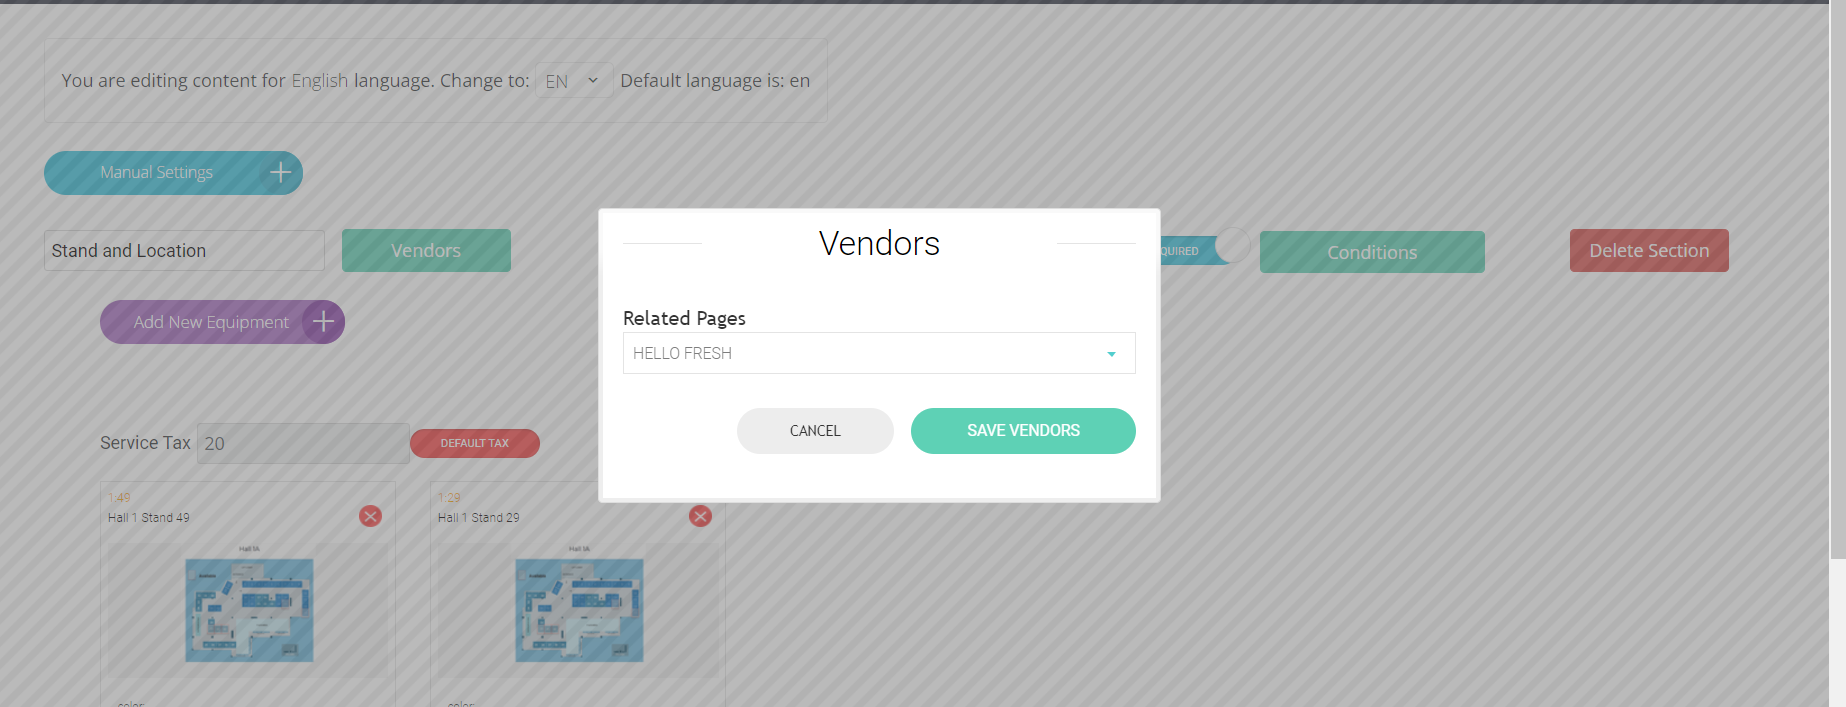The image size is (1846, 707).
Task: Apply the Default Tax button
Action: click(474, 443)
